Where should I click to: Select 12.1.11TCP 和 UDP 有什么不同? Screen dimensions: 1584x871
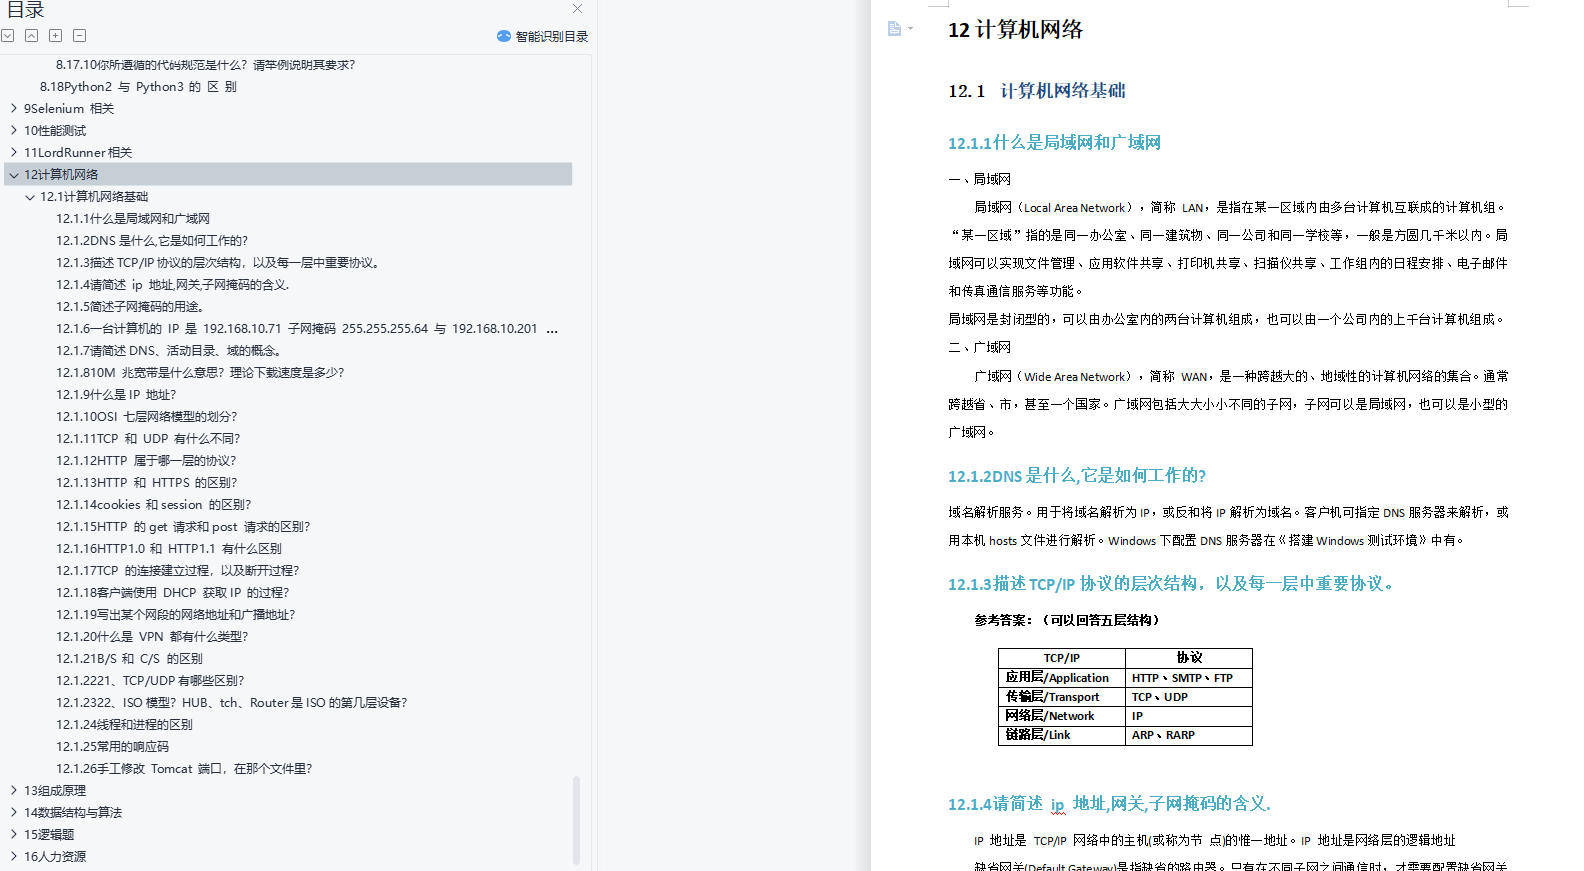pos(148,438)
